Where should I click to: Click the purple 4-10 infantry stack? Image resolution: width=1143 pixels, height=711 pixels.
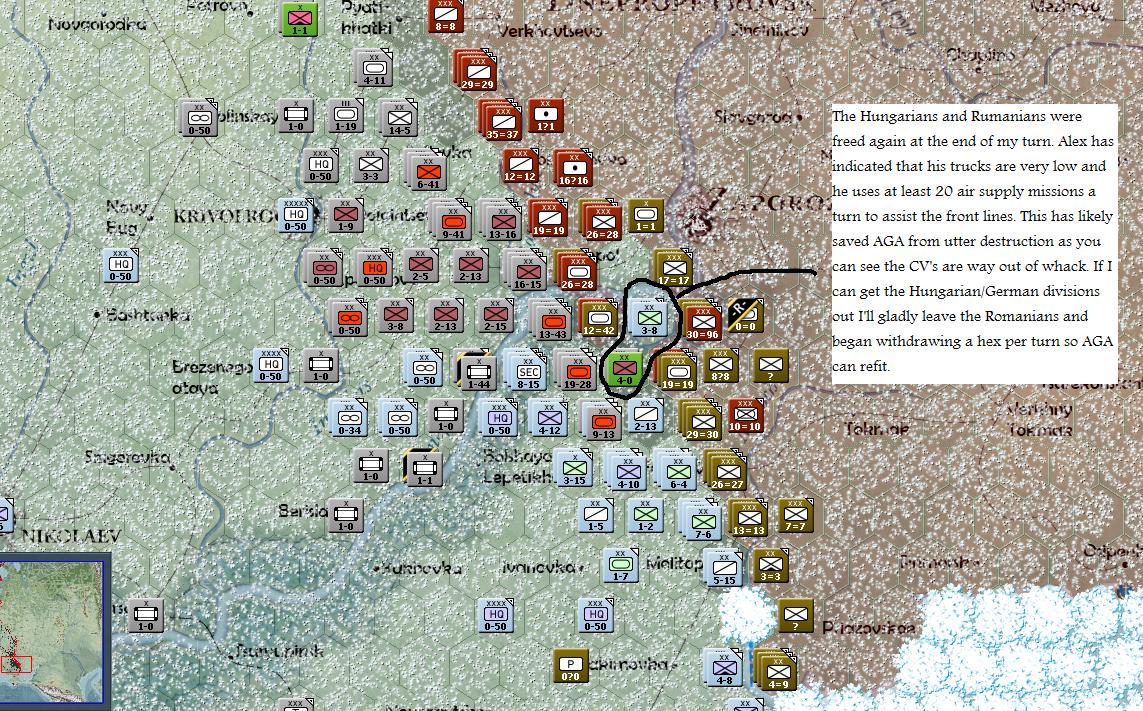[x=626, y=470]
